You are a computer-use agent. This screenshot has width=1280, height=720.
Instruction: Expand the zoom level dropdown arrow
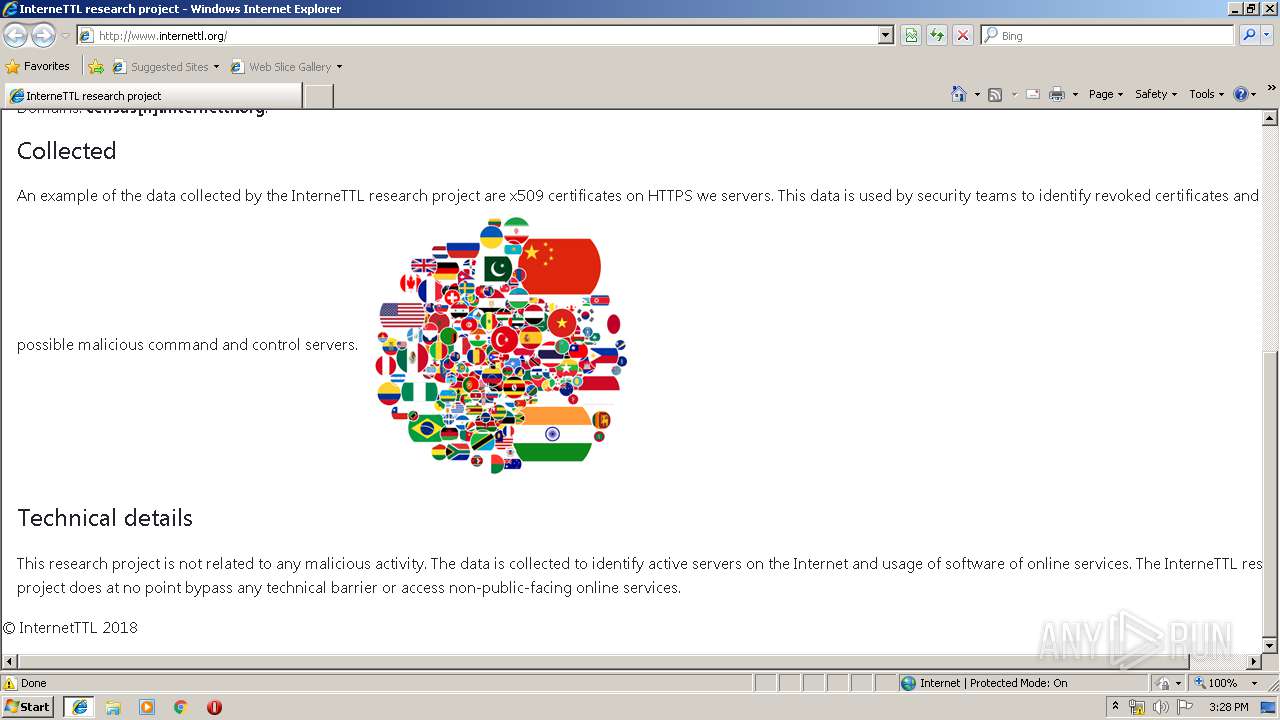tap(1254, 683)
